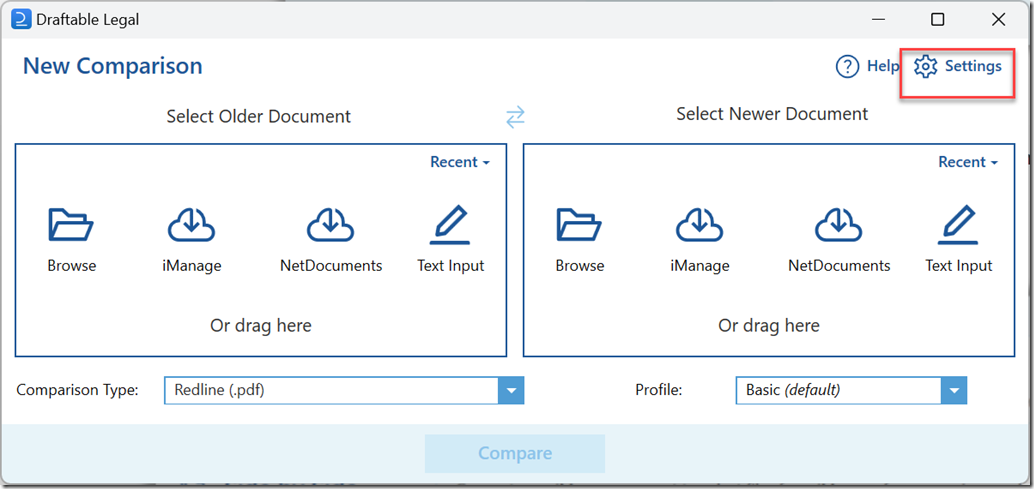Maximize the Draftable Legal window
Viewport: 1034px width, 489px height.
point(938,20)
